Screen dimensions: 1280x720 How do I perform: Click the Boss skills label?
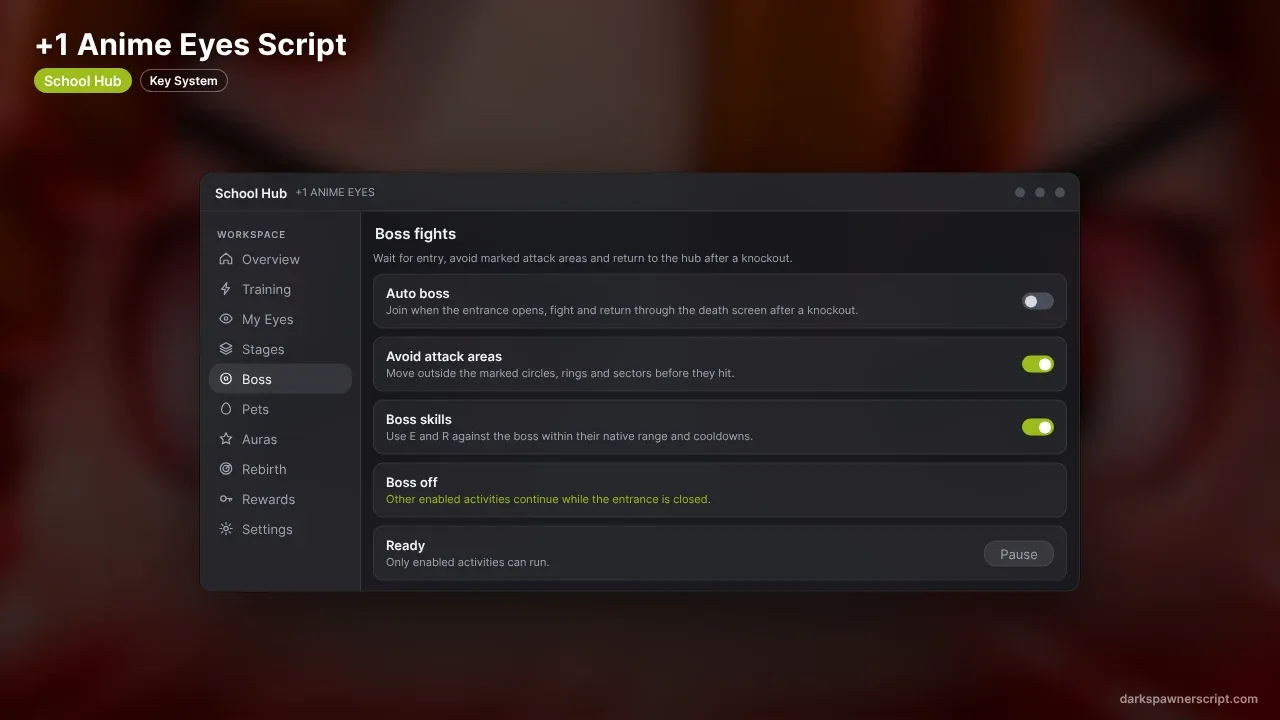coord(419,420)
